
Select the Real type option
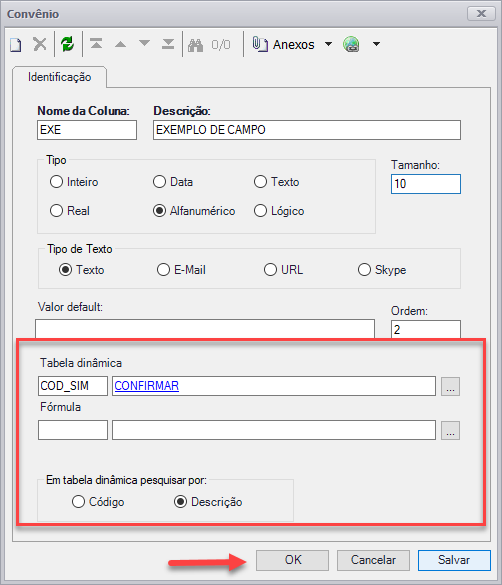click(x=70, y=211)
